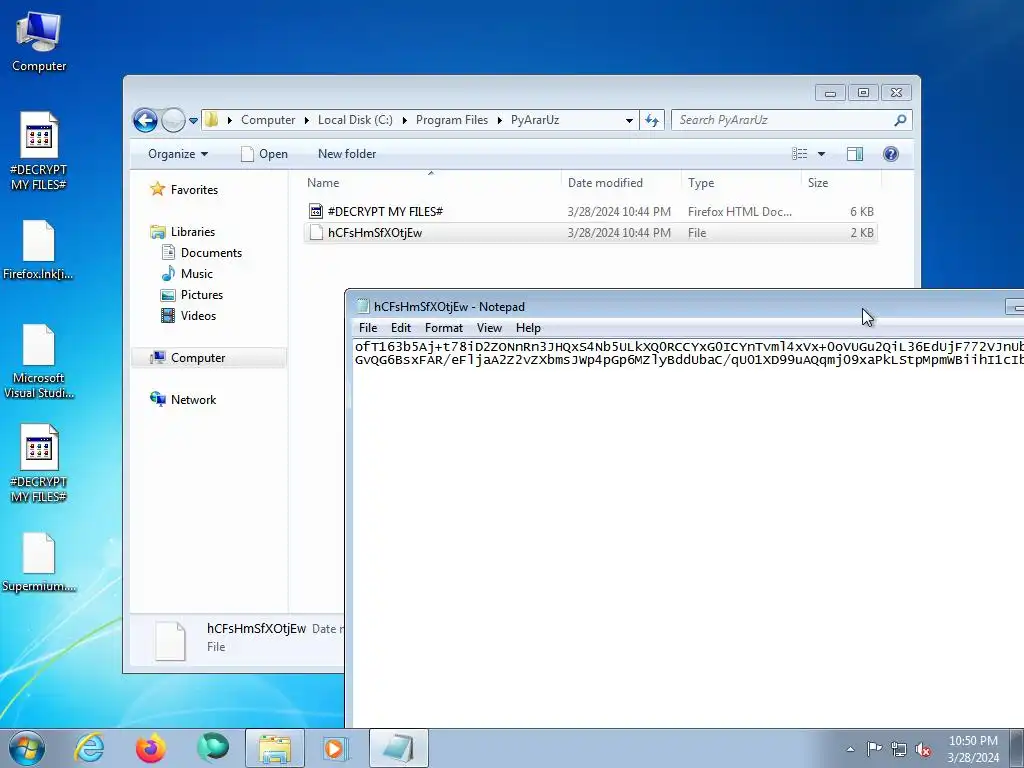The width and height of the screenshot is (1024, 768).
Task: Create a New folder
Action: (x=347, y=154)
